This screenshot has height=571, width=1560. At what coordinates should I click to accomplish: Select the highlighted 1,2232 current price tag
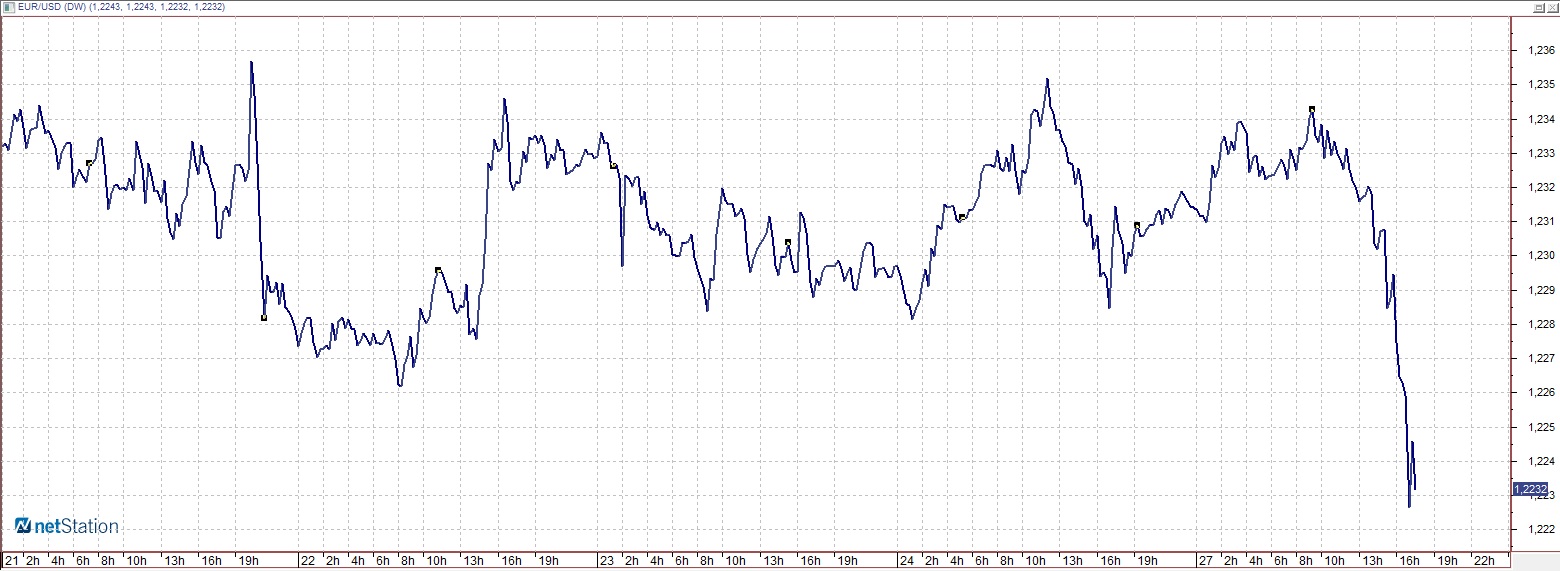(1531, 489)
